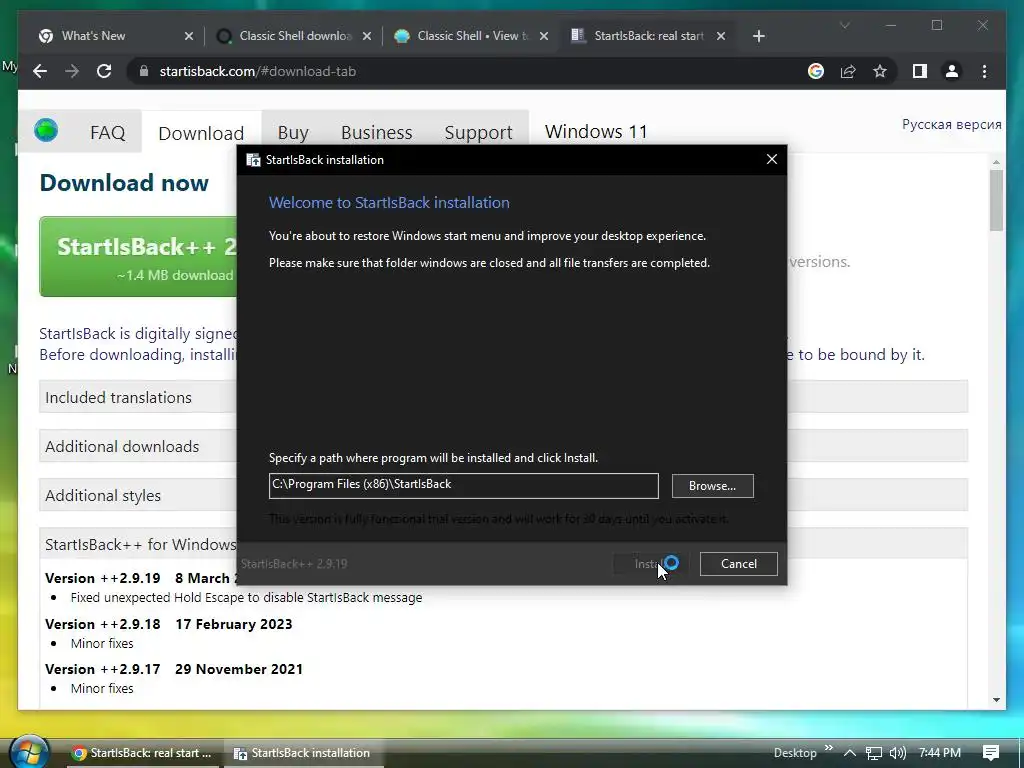Click the scrollbar down arrow
The height and width of the screenshot is (768, 1024).
[x=996, y=700]
